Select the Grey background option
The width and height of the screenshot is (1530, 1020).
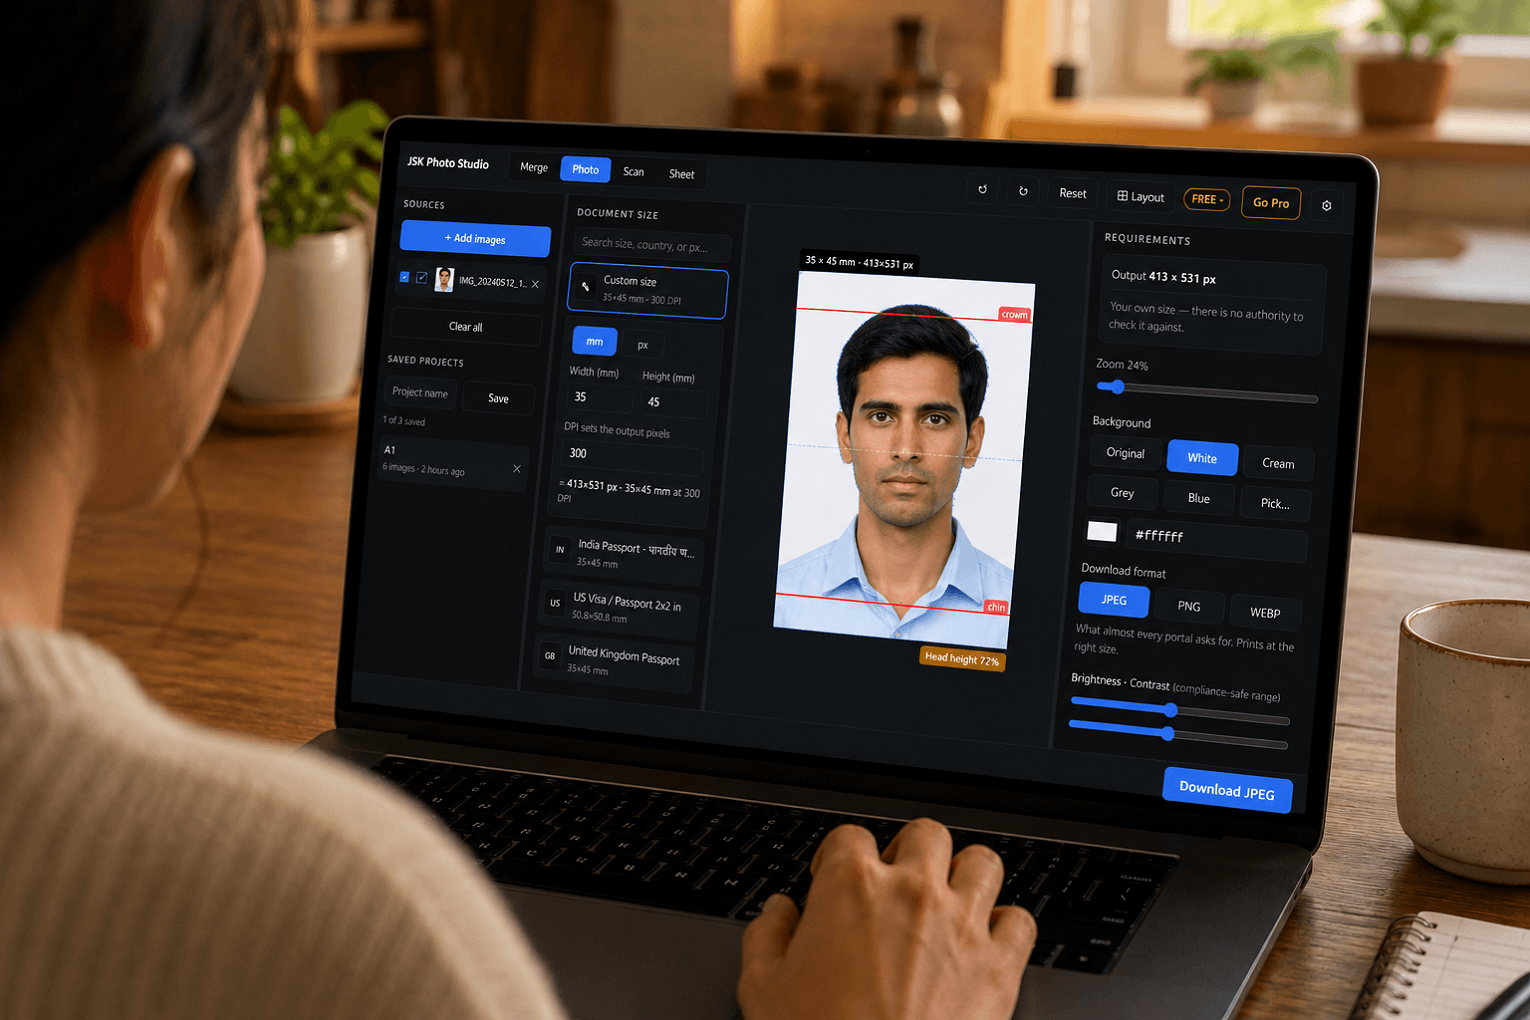click(1122, 493)
